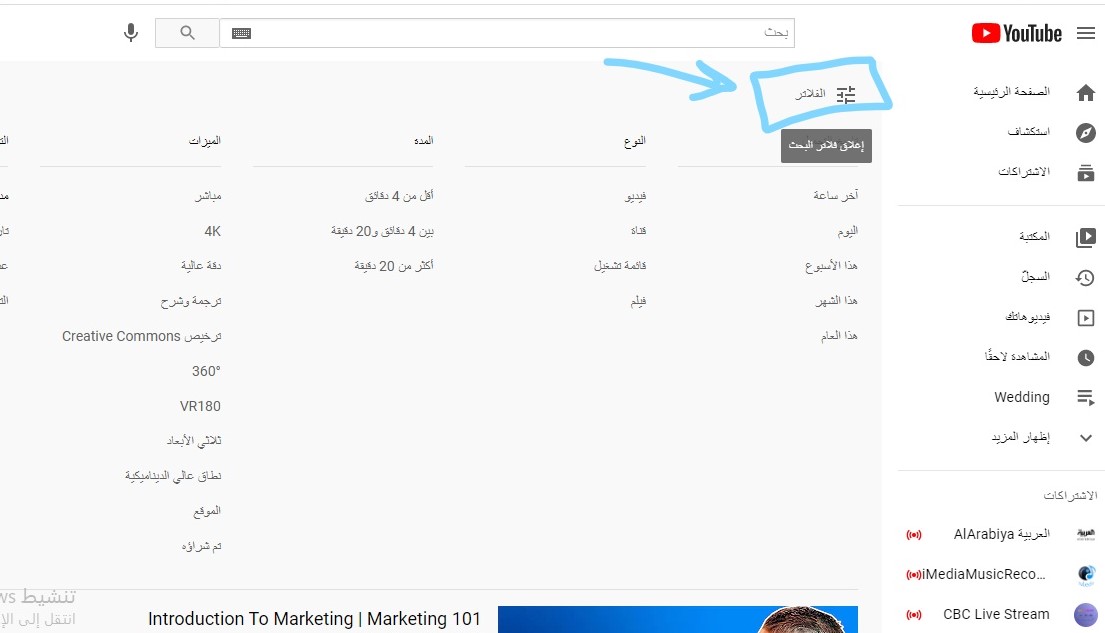Click the CBC Live Stream avatar
Viewport: 1105px width, 633px height.
point(1085,615)
